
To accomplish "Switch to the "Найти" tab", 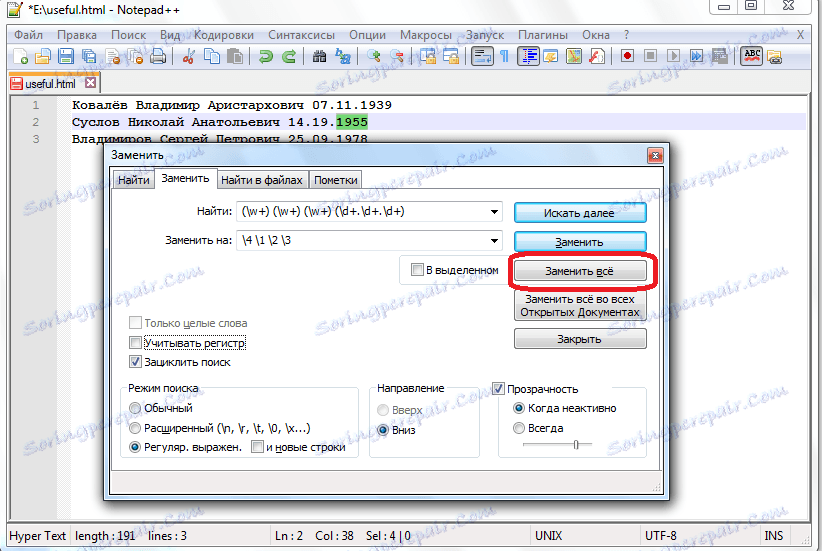I will (134, 180).
